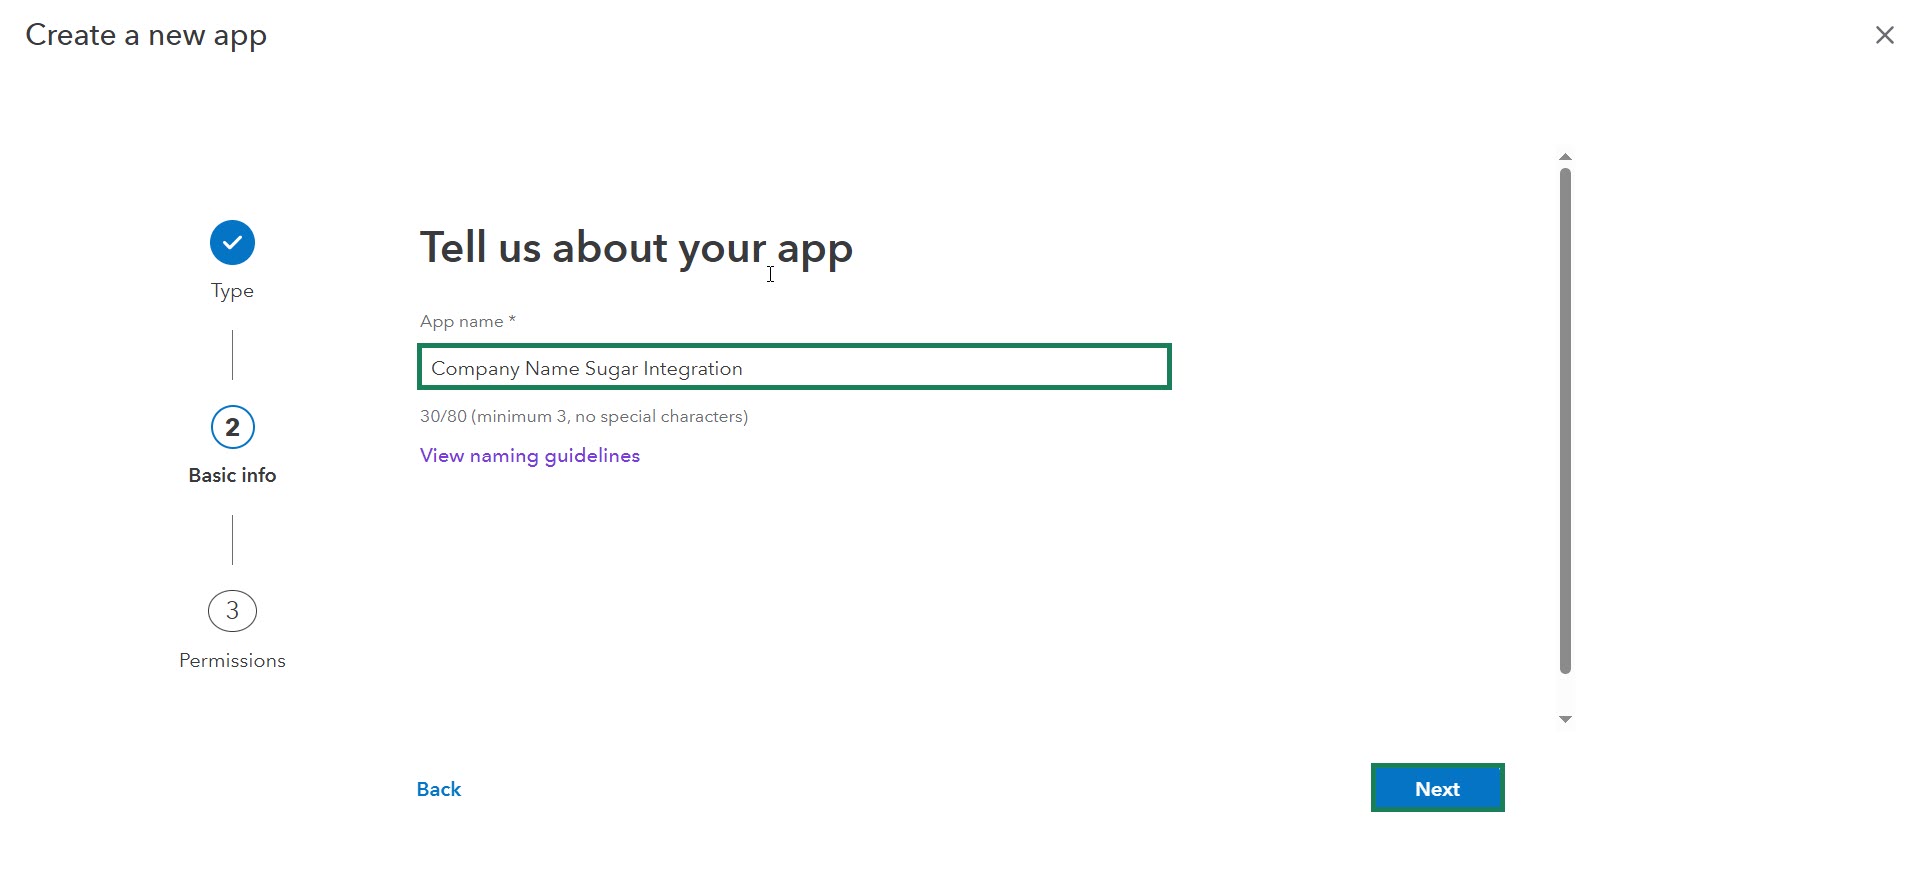The height and width of the screenshot is (879, 1920).
Task: Click the 30/80 character count hint
Action: click(x=583, y=417)
